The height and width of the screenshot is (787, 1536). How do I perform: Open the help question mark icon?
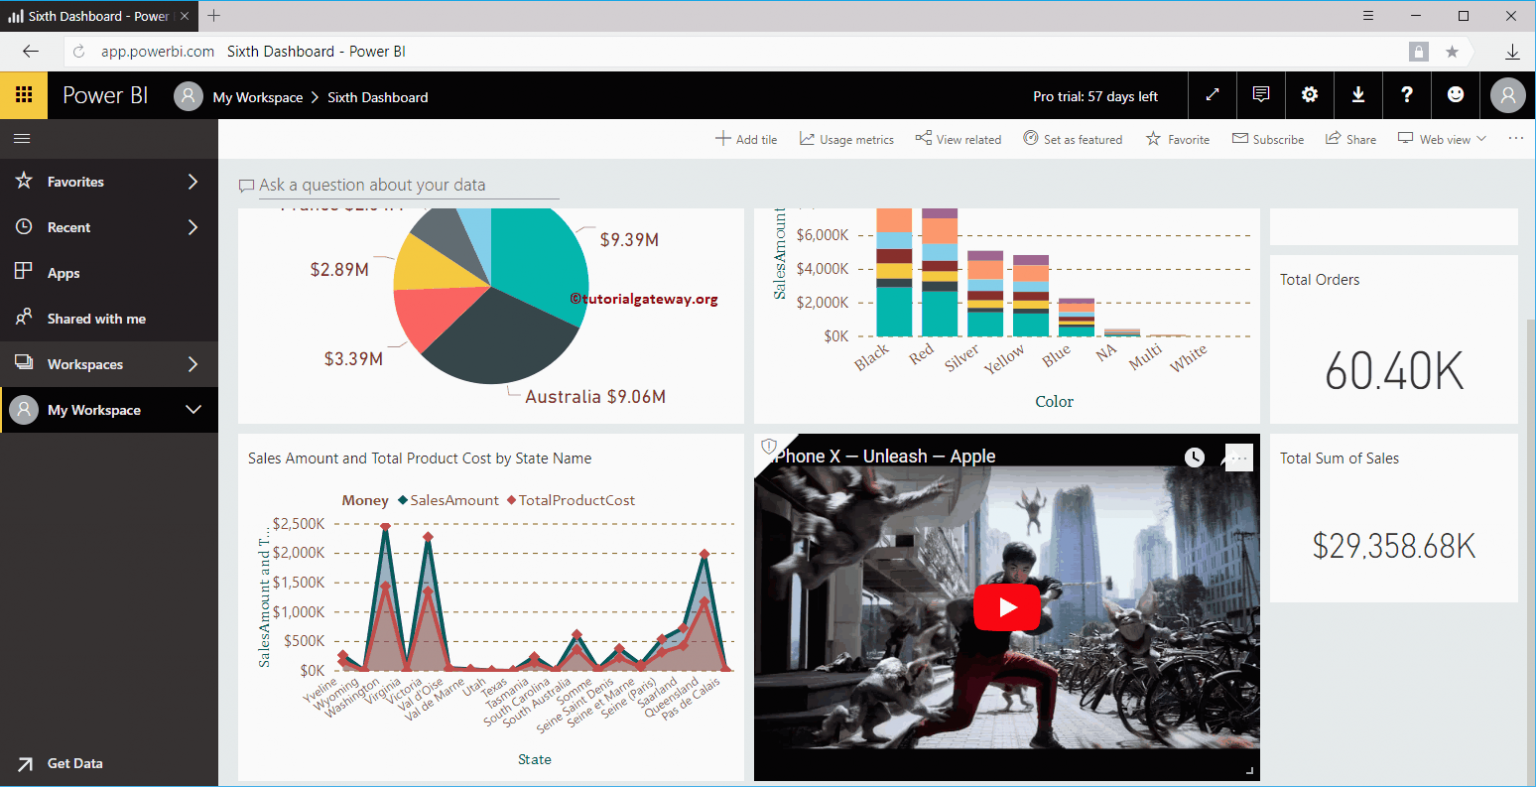(x=1406, y=95)
